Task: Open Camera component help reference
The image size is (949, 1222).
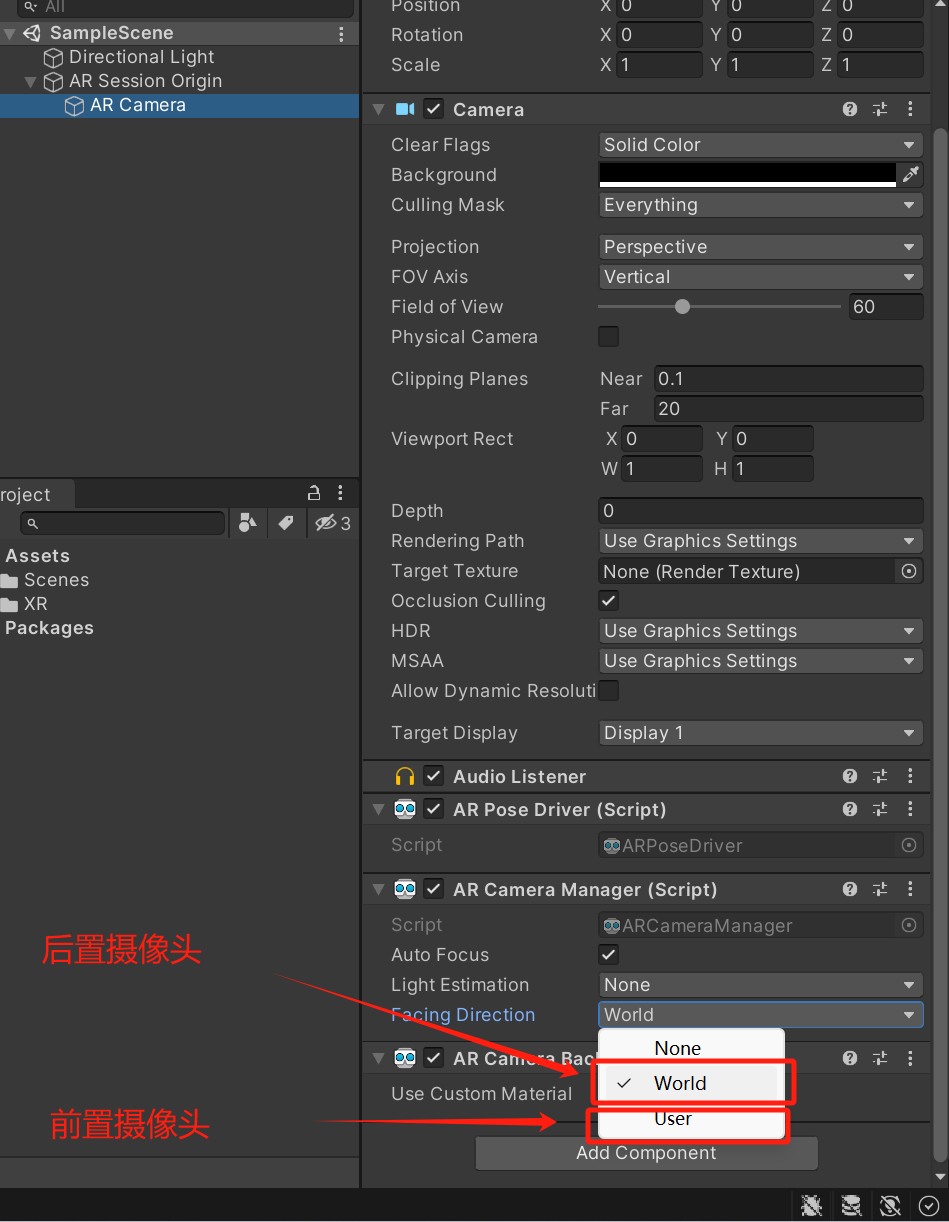Action: [x=850, y=110]
